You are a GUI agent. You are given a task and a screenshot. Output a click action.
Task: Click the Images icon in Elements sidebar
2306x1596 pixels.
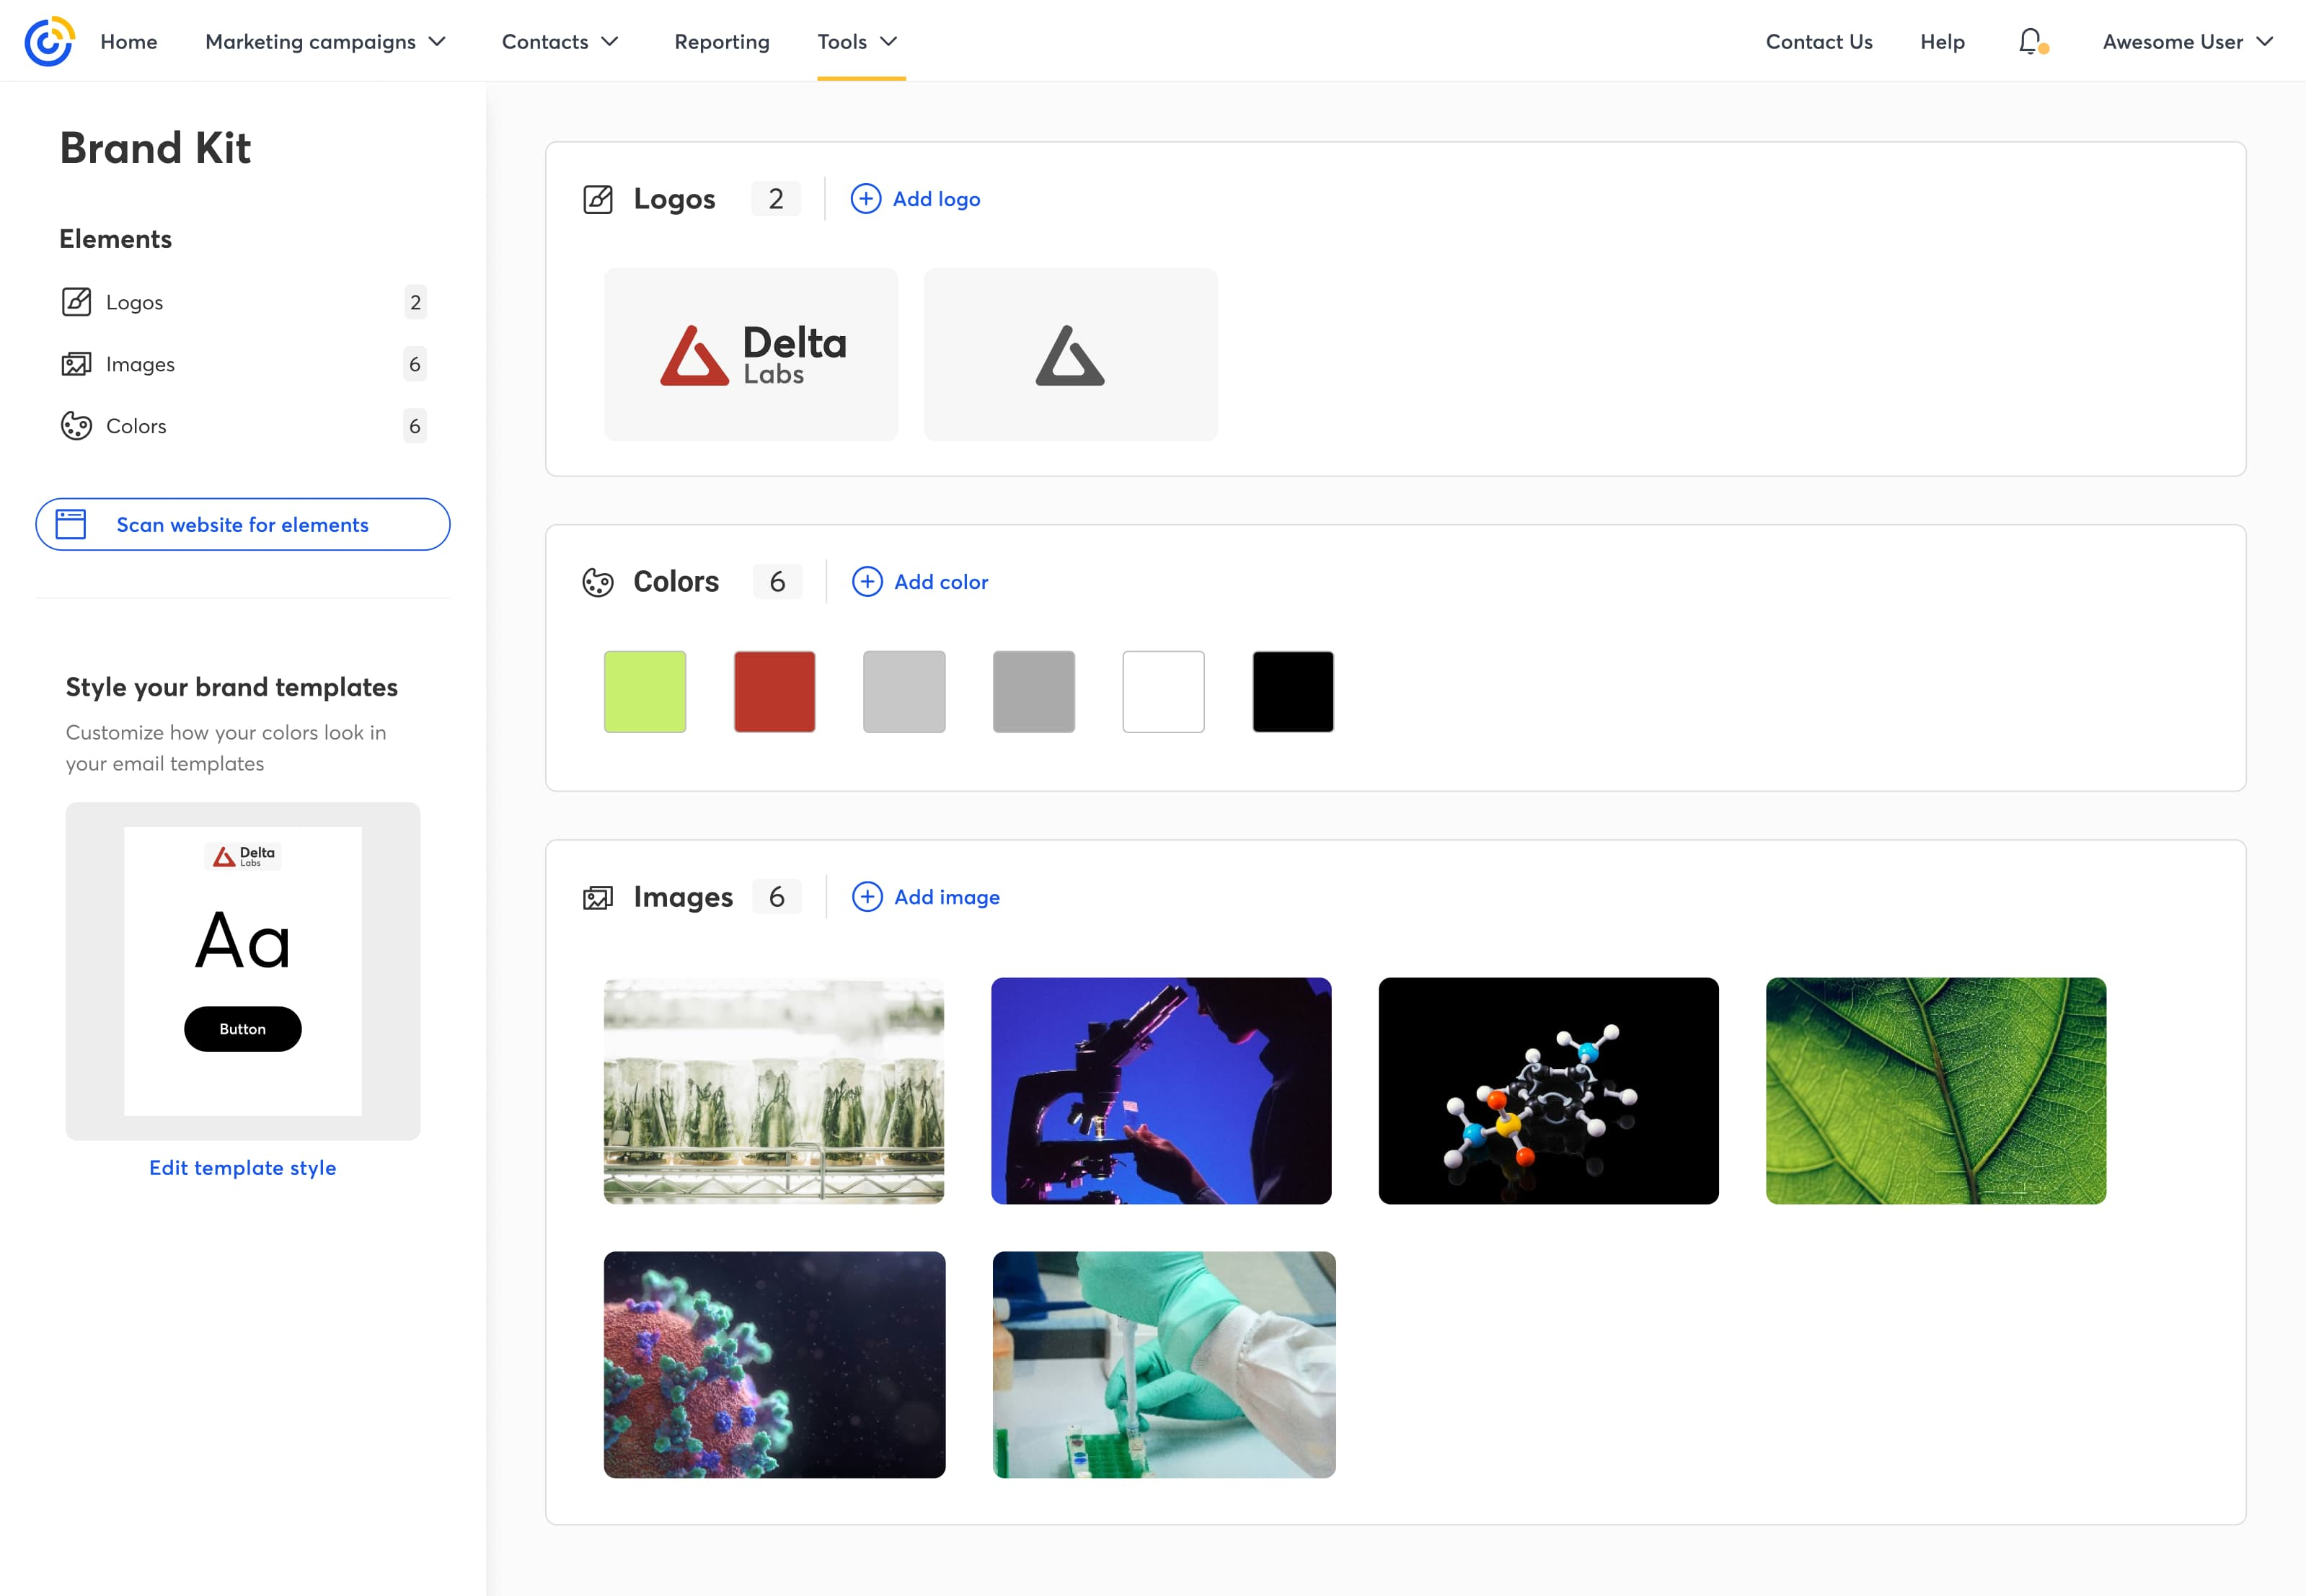76,364
